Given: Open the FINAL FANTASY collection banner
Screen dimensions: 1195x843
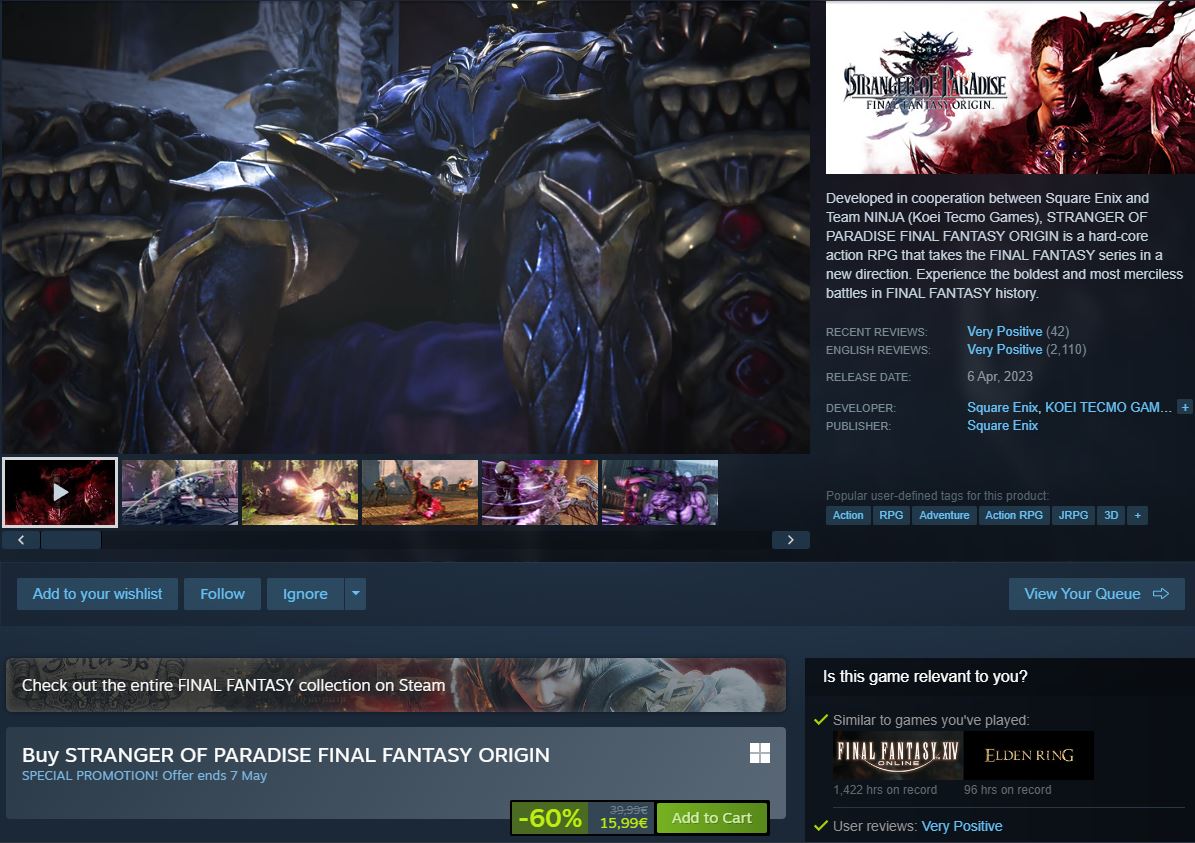Looking at the screenshot, I should [396, 685].
